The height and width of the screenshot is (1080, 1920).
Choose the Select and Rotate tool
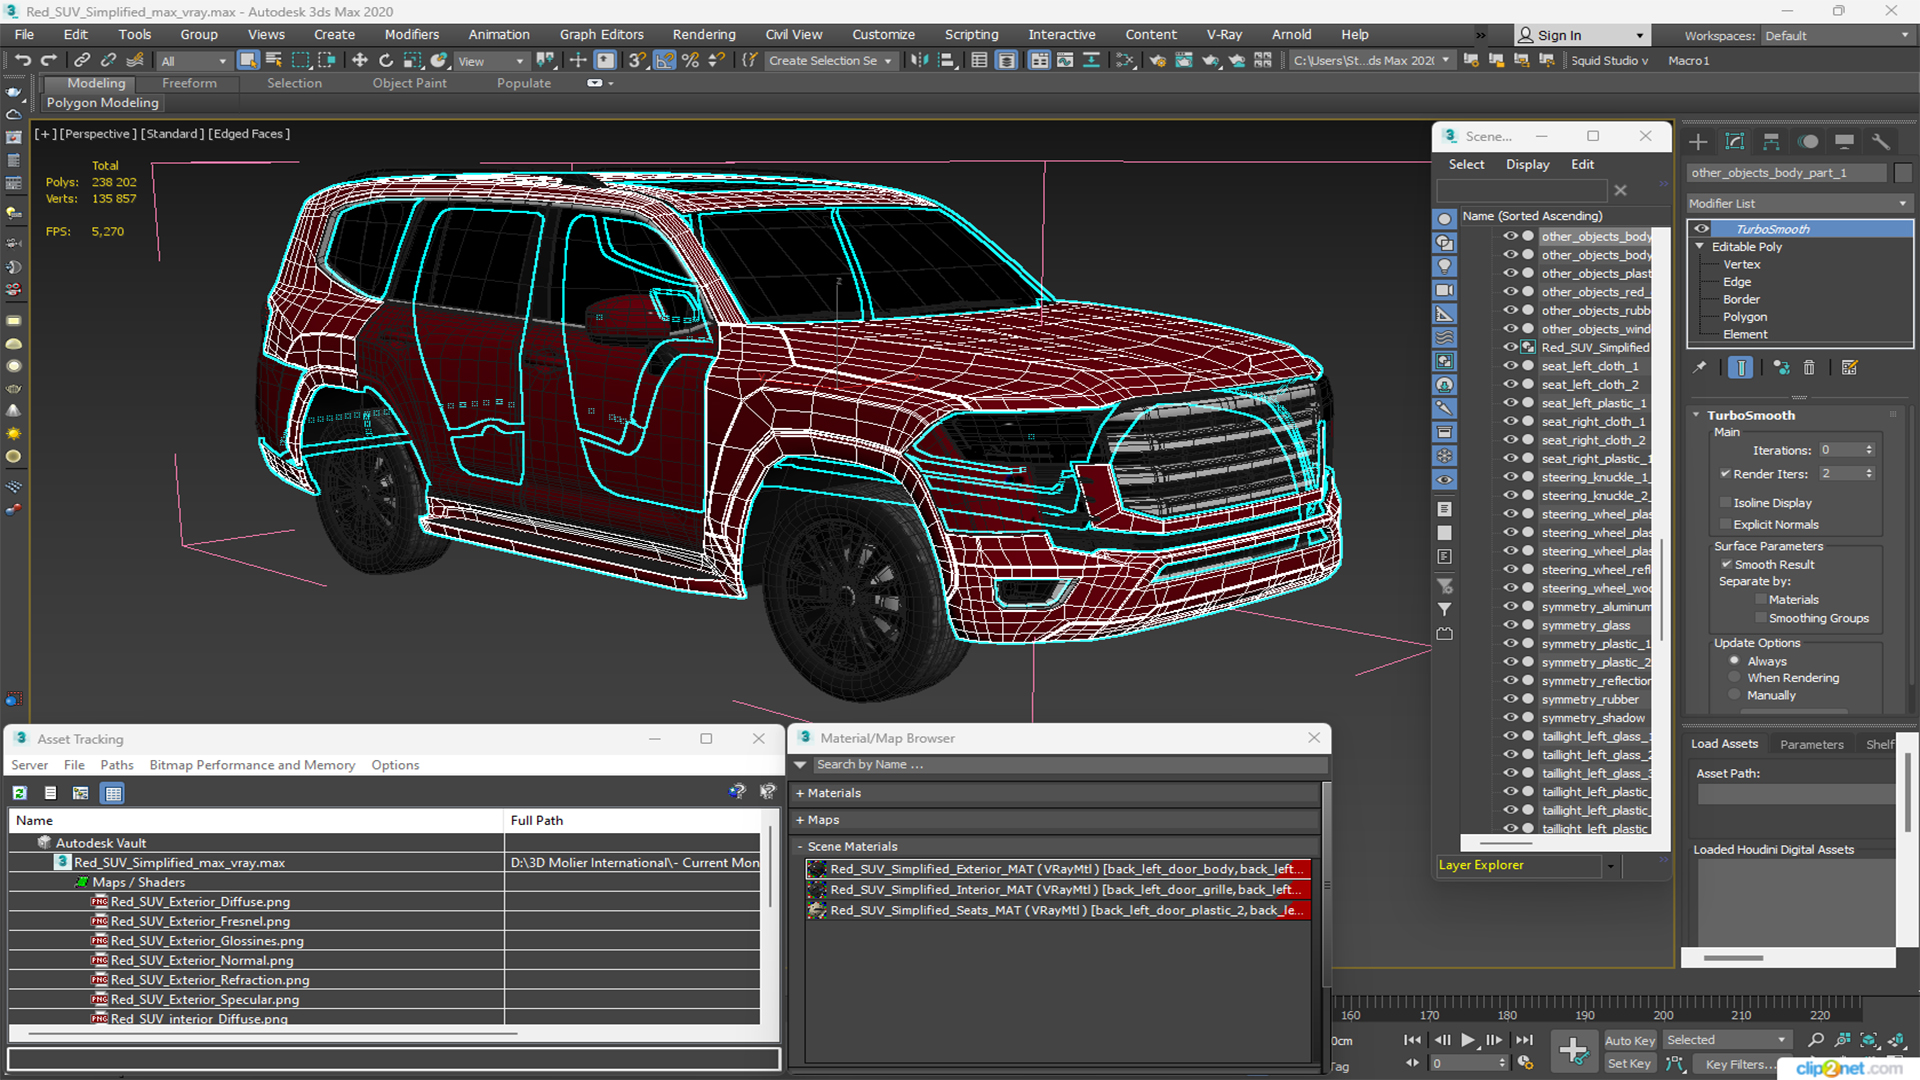[386, 61]
